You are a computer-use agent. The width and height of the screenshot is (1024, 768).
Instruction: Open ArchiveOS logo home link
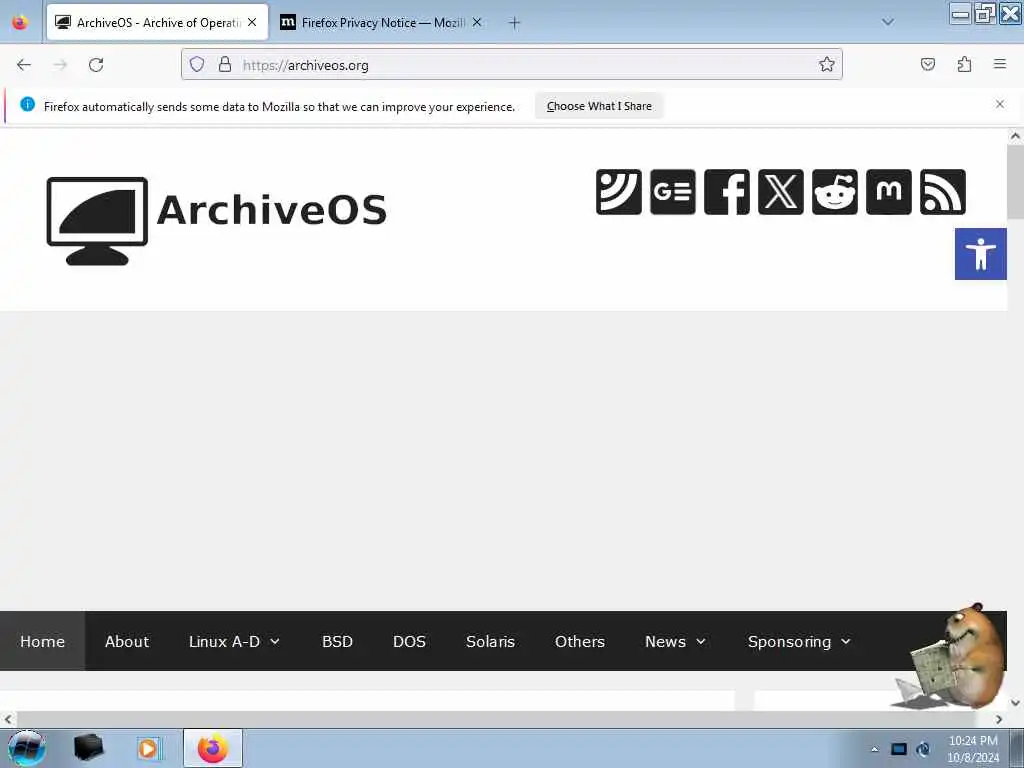(217, 221)
